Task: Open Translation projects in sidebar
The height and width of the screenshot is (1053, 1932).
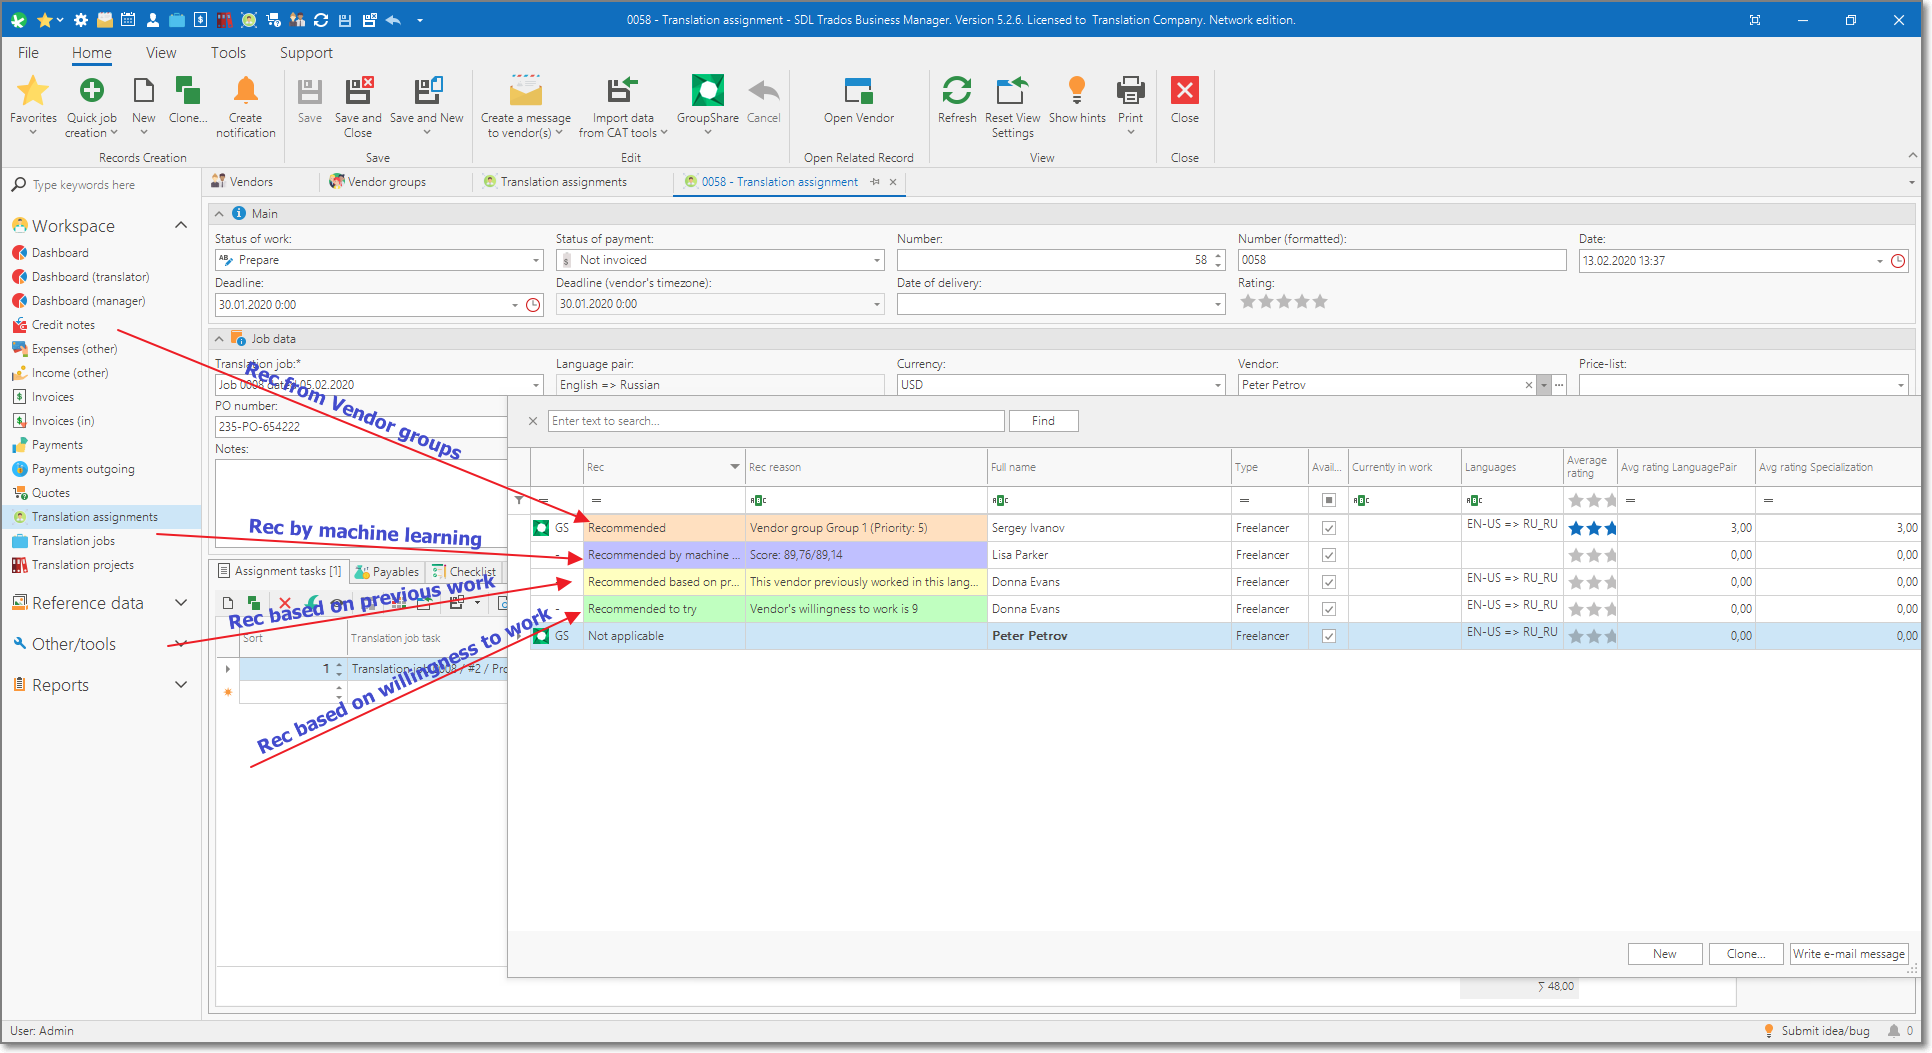Action: [82, 565]
